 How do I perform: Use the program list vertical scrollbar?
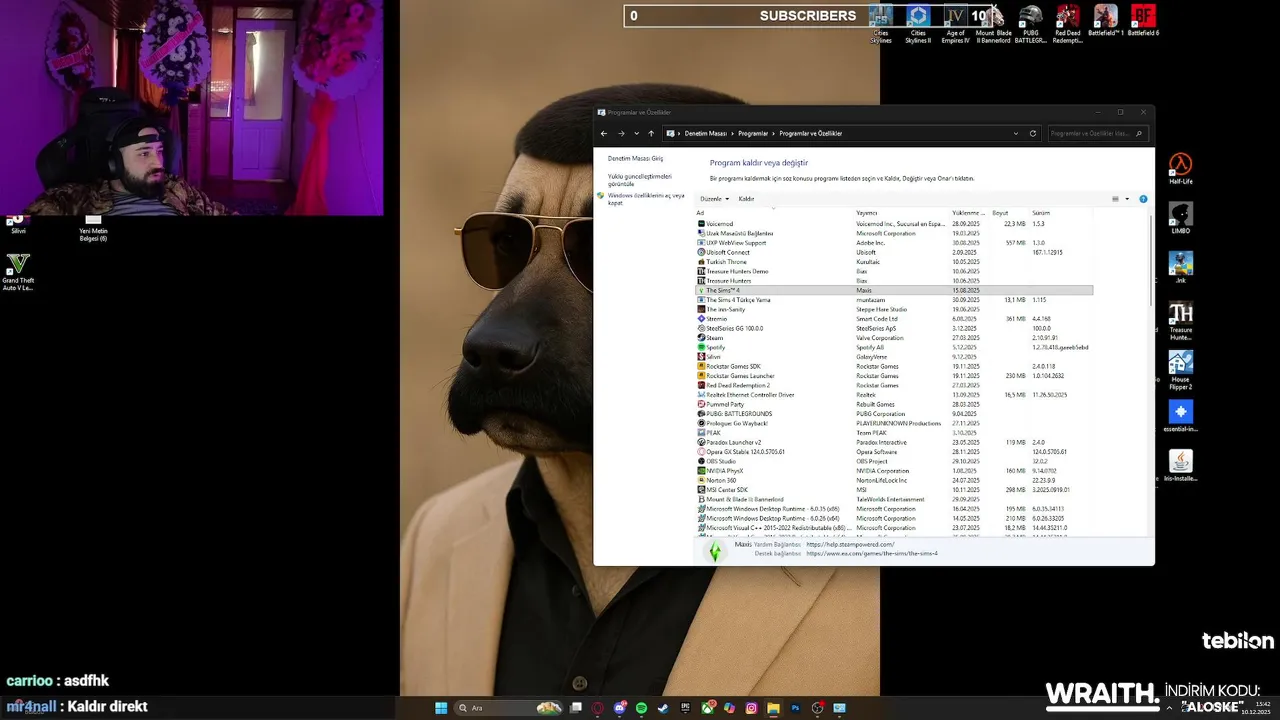click(x=1150, y=260)
